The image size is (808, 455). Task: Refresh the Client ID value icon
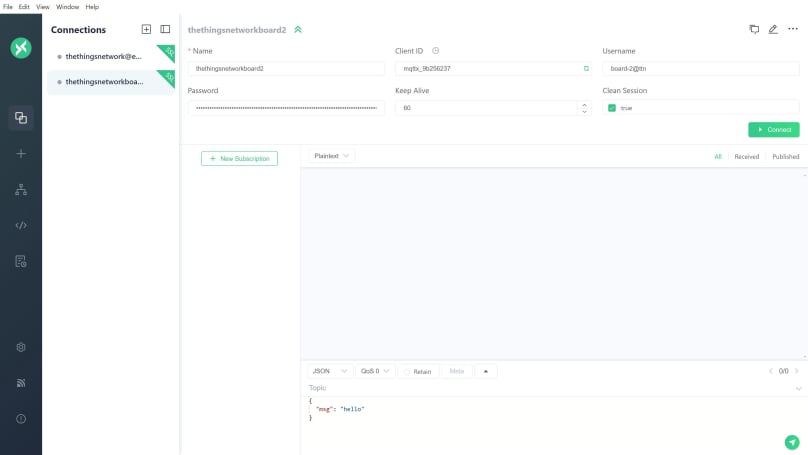point(586,69)
